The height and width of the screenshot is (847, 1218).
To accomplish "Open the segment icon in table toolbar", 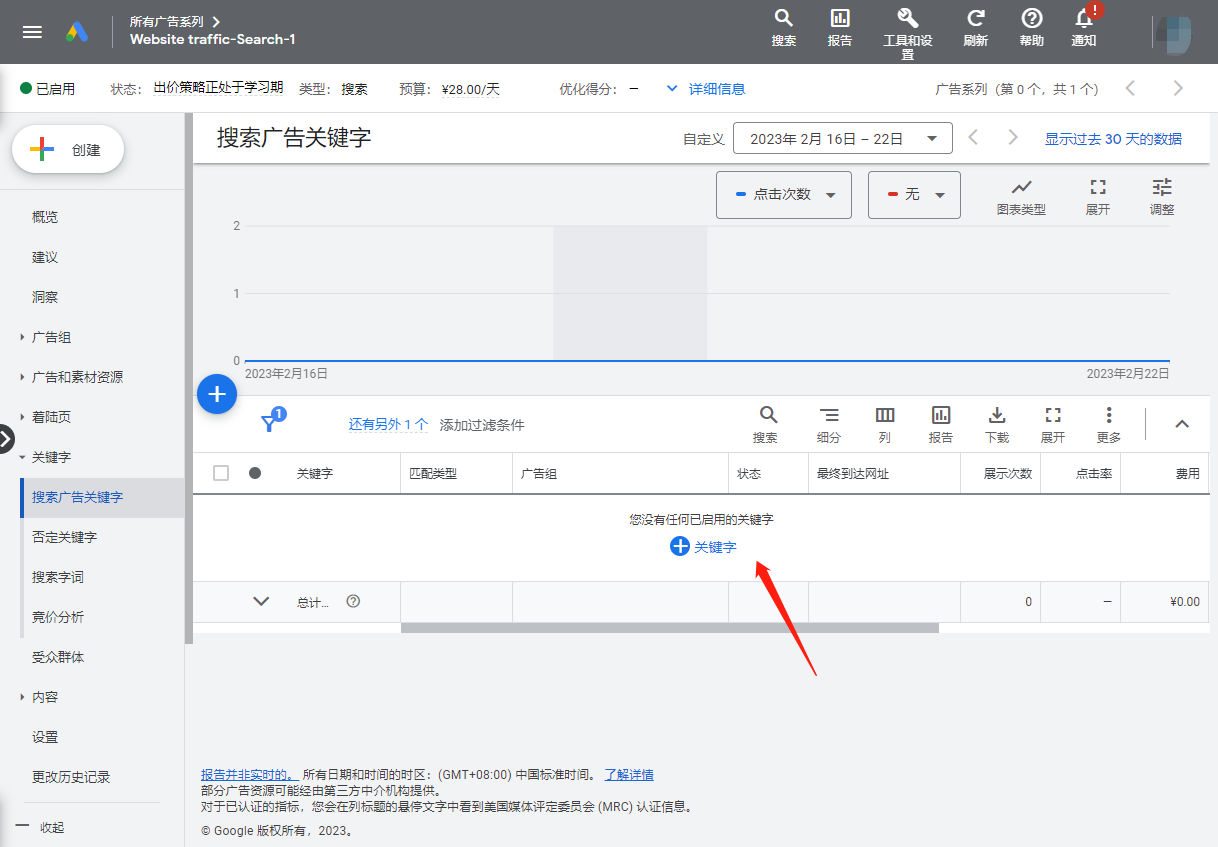I will click(x=828, y=423).
